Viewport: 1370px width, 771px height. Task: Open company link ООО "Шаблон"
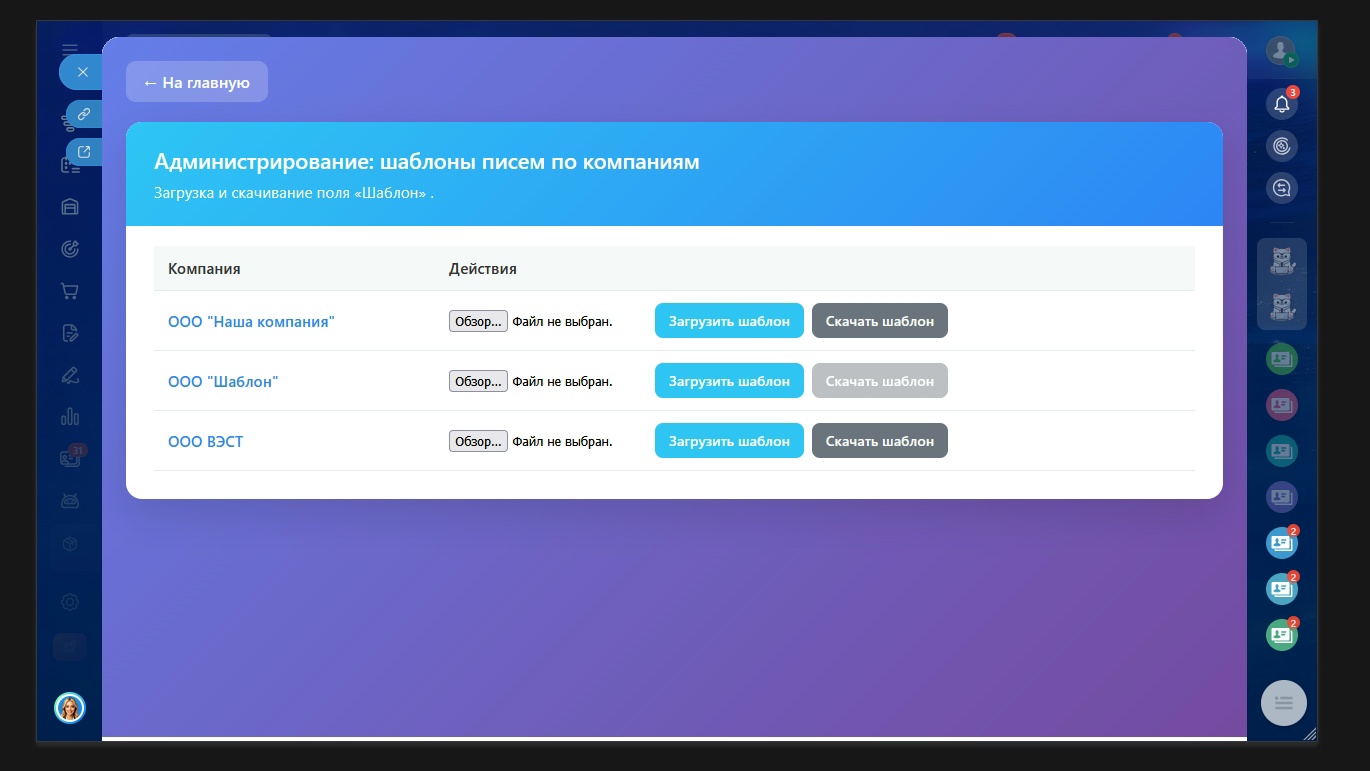tap(223, 382)
